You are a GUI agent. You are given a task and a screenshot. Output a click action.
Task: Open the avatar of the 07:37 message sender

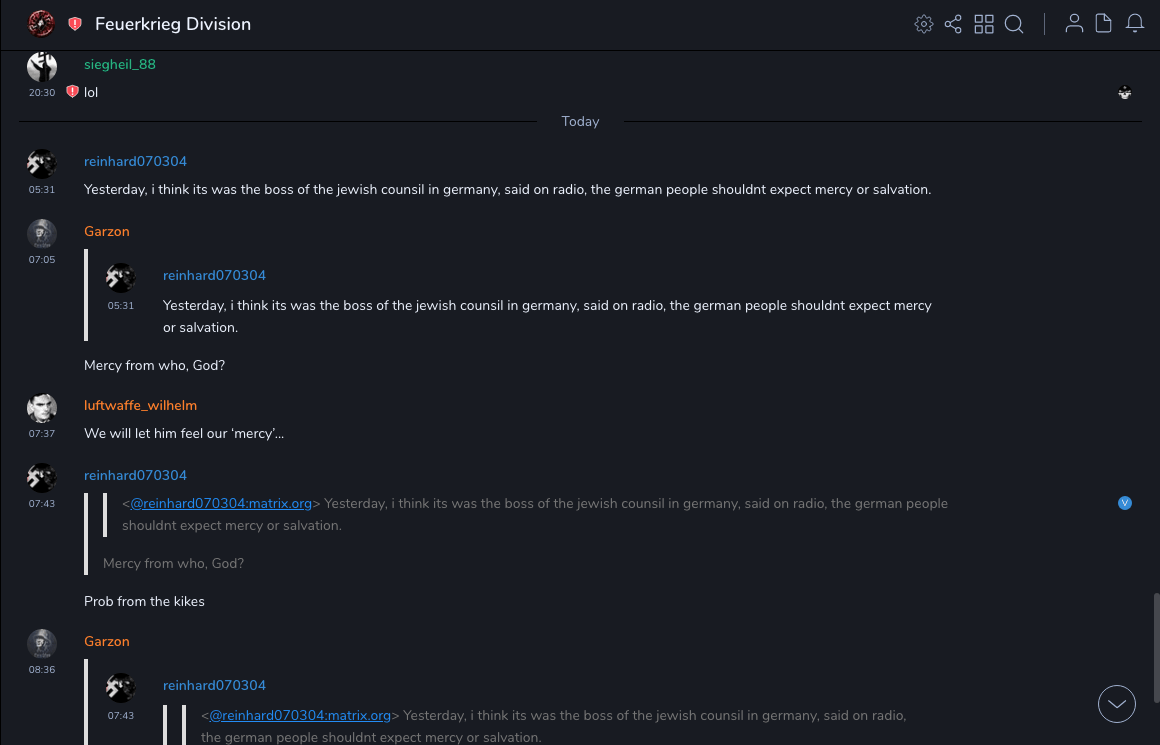(42, 408)
